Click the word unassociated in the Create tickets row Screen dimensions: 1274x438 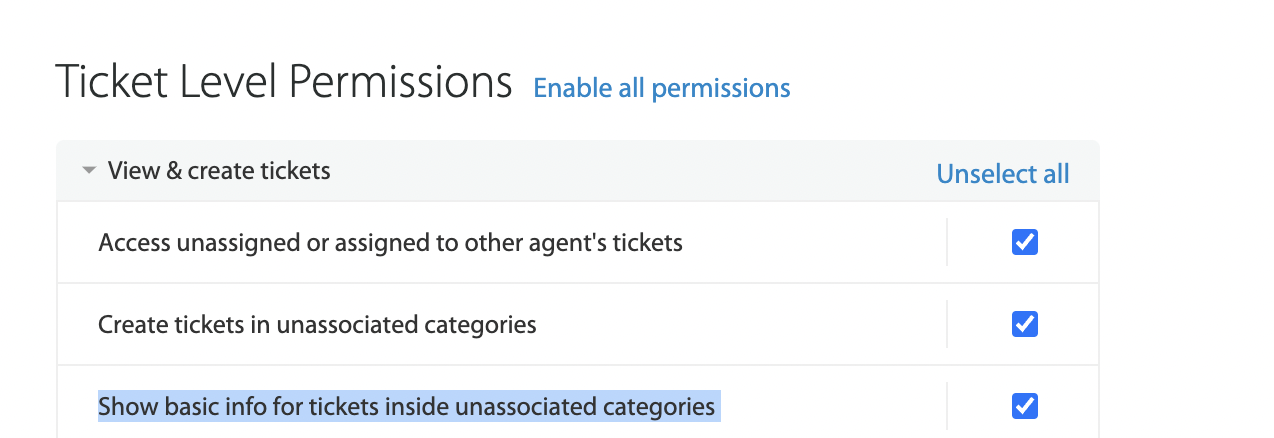click(348, 325)
